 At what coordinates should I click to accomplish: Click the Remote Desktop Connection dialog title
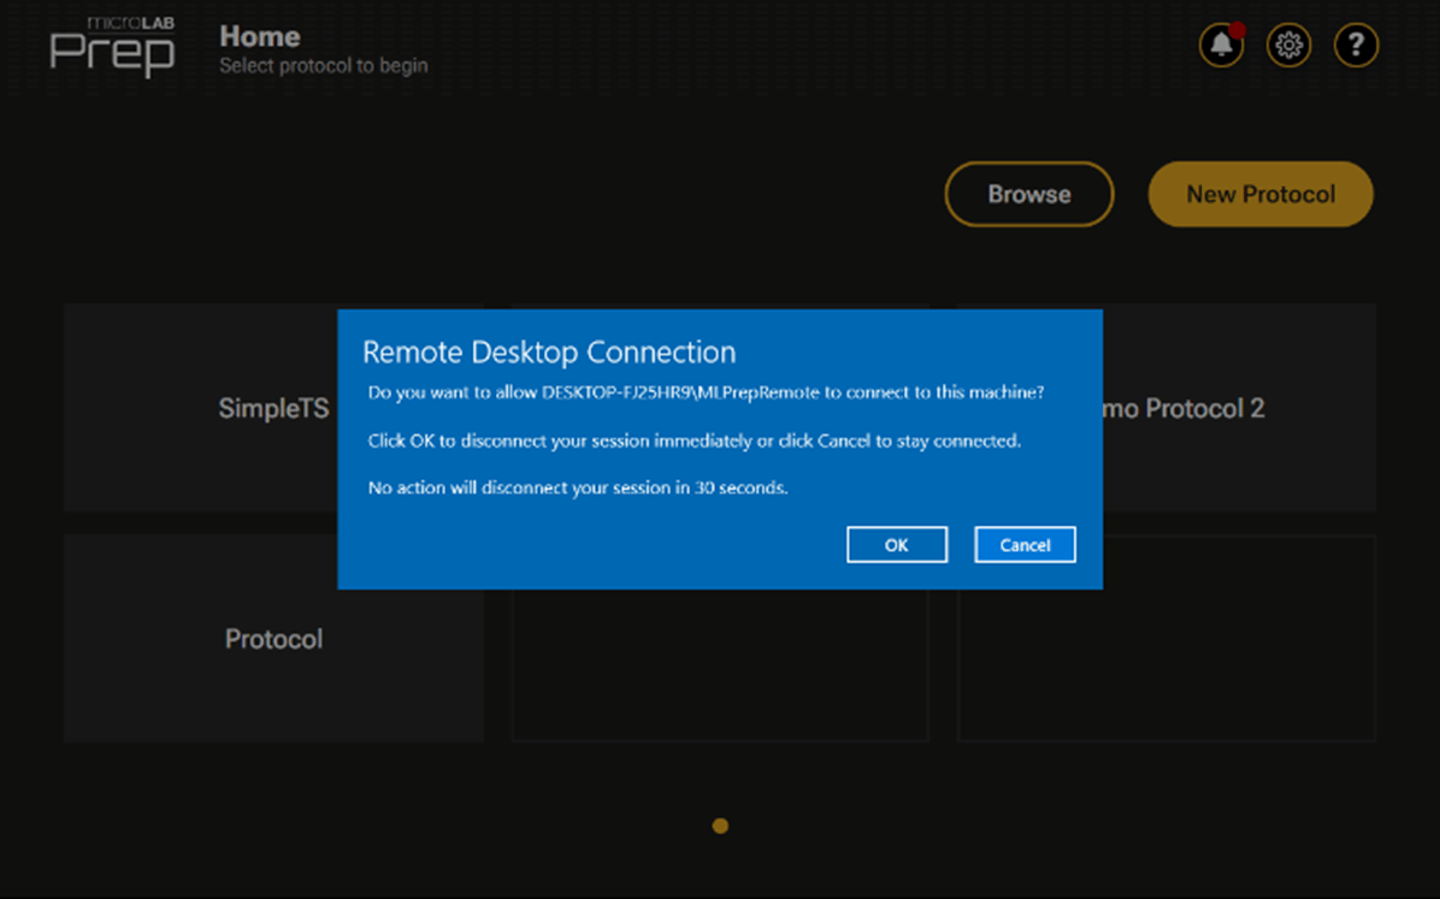pos(549,352)
